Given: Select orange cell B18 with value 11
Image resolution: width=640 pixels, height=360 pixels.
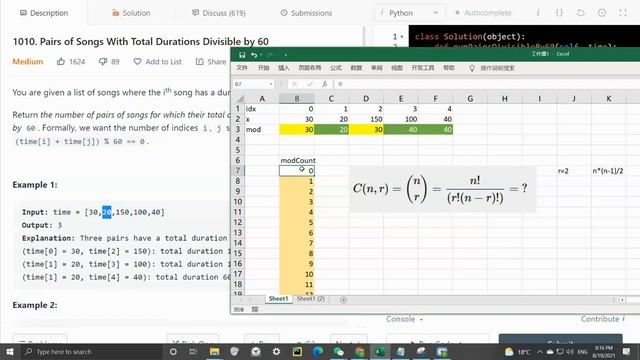Looking at the screenshot, I should tap(297, 284).
